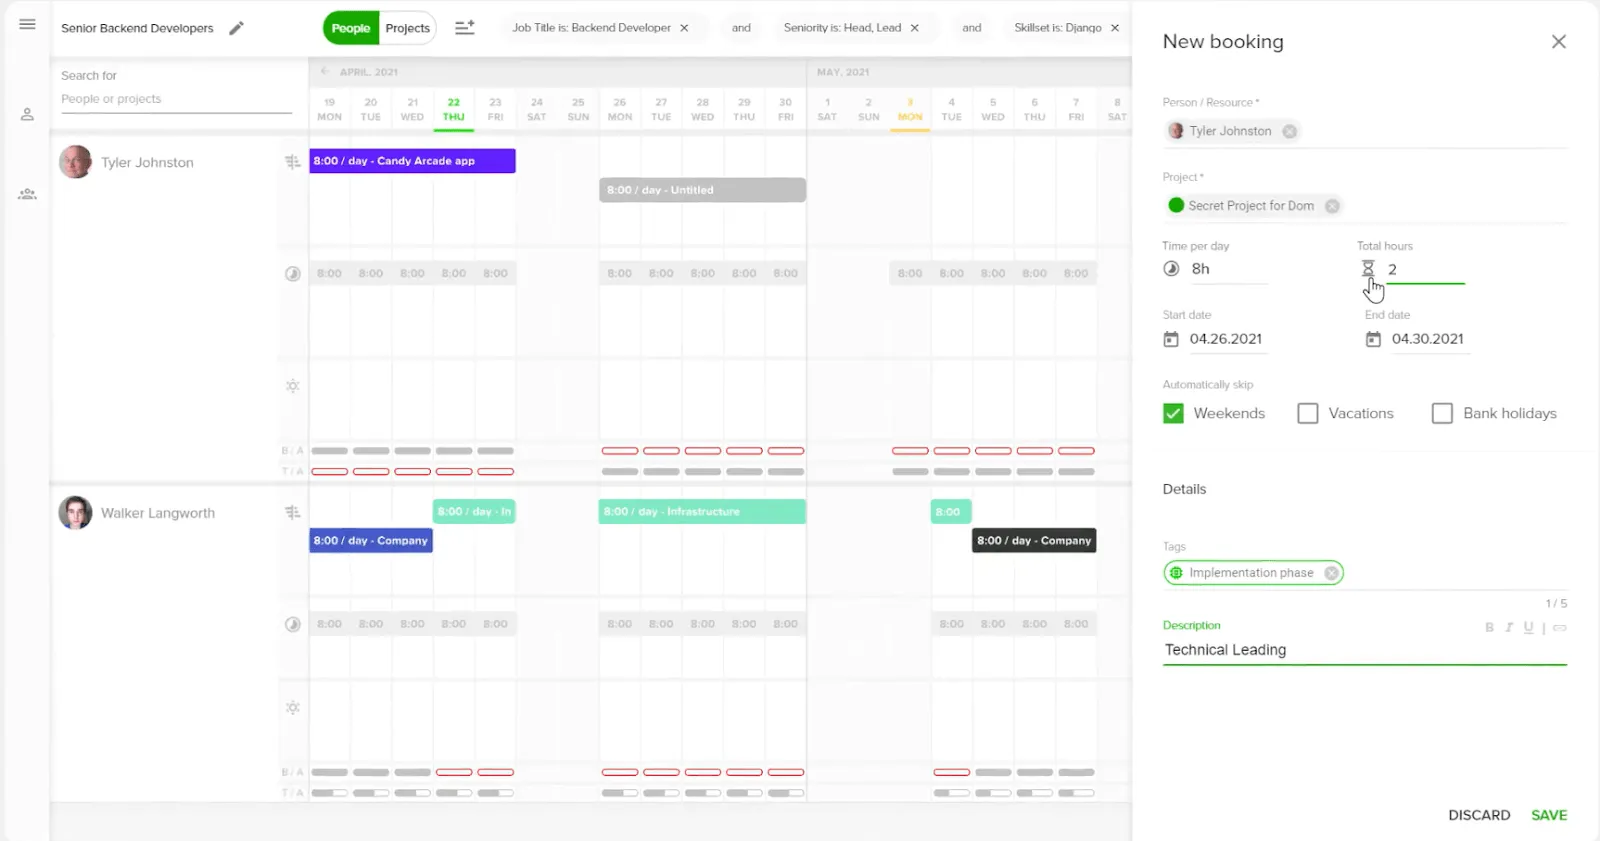The width and height of the screenshot is (1600, 841).
Task: Open Walker's blue Company booking
Action: click(371, 540)
